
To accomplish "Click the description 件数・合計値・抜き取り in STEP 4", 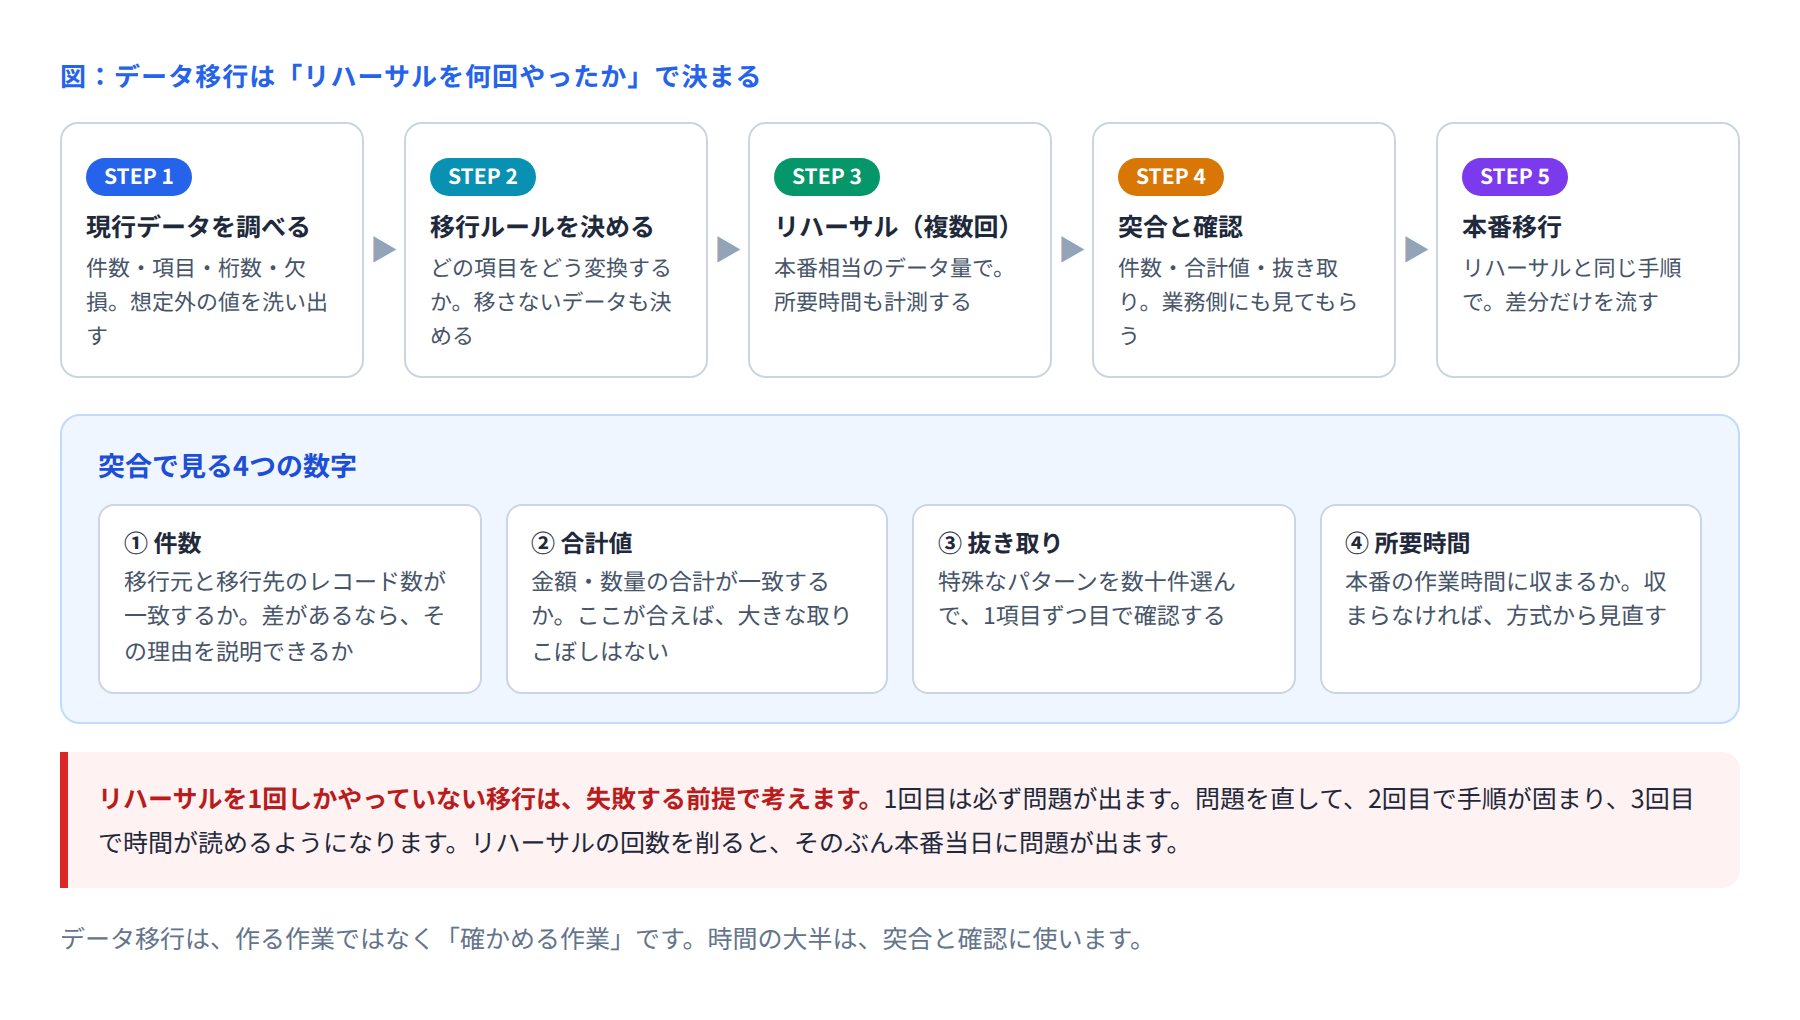I will (1238, 301).
